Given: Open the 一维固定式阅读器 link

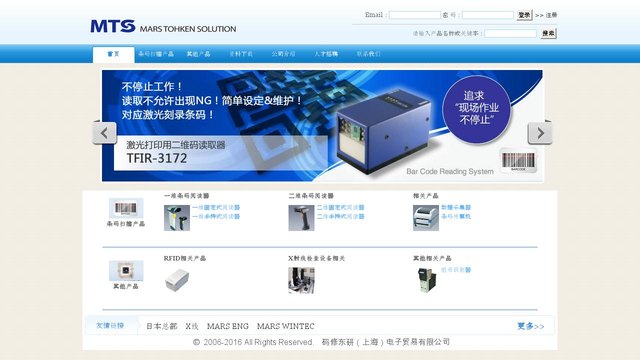Looking at the screenshot, I should point(216,208).
